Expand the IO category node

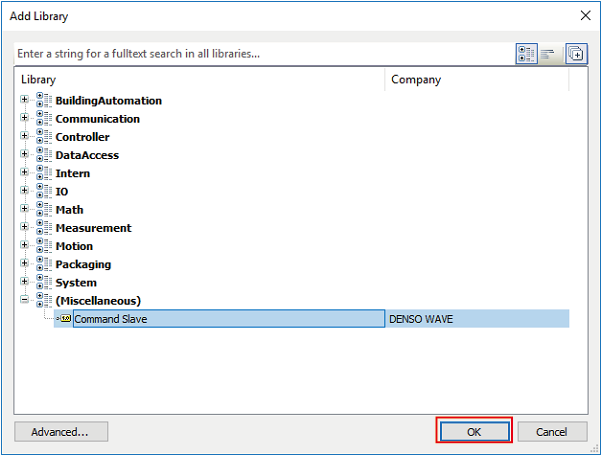point(25,191)
